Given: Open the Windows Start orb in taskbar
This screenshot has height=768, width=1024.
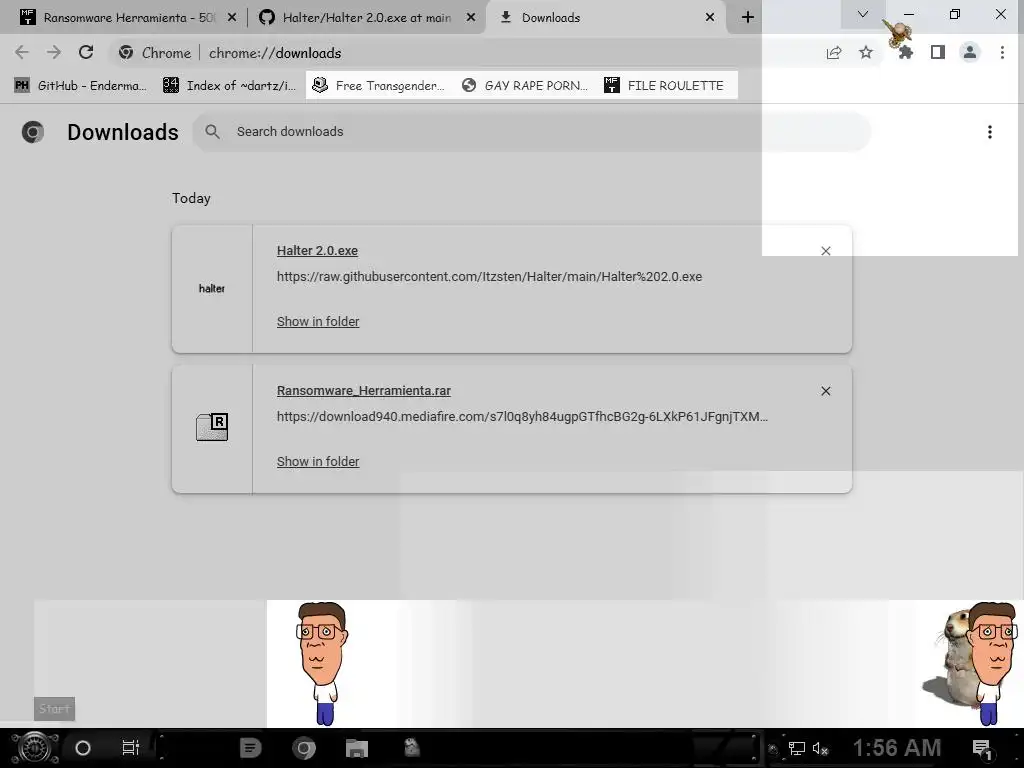Looking at the screenshot, I should (35, 748).
